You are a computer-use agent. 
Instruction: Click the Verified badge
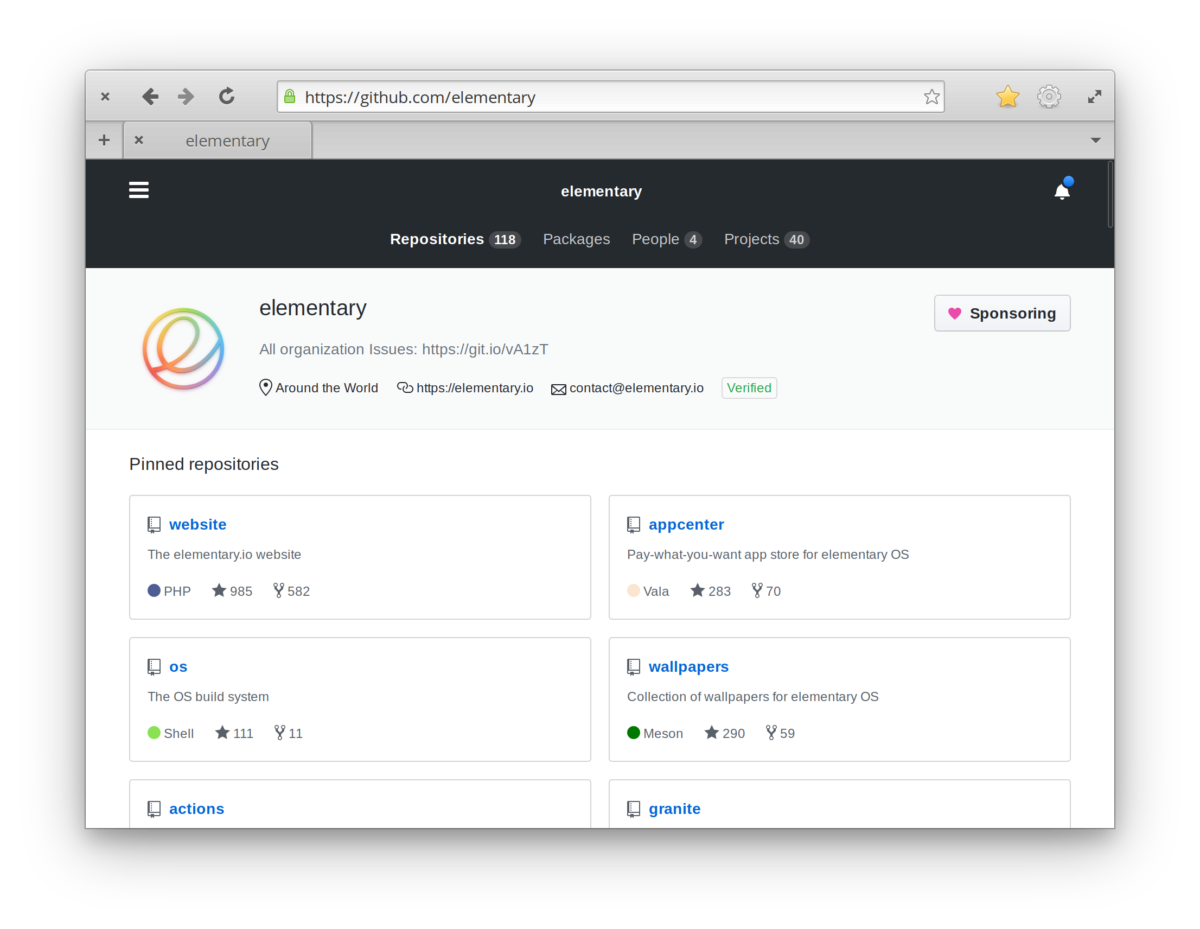[749, 388]
